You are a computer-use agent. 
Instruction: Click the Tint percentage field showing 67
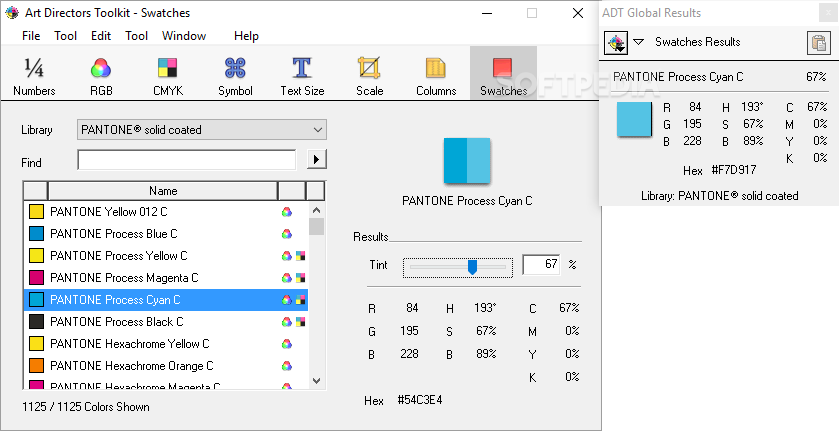click(x=541, y=264)
